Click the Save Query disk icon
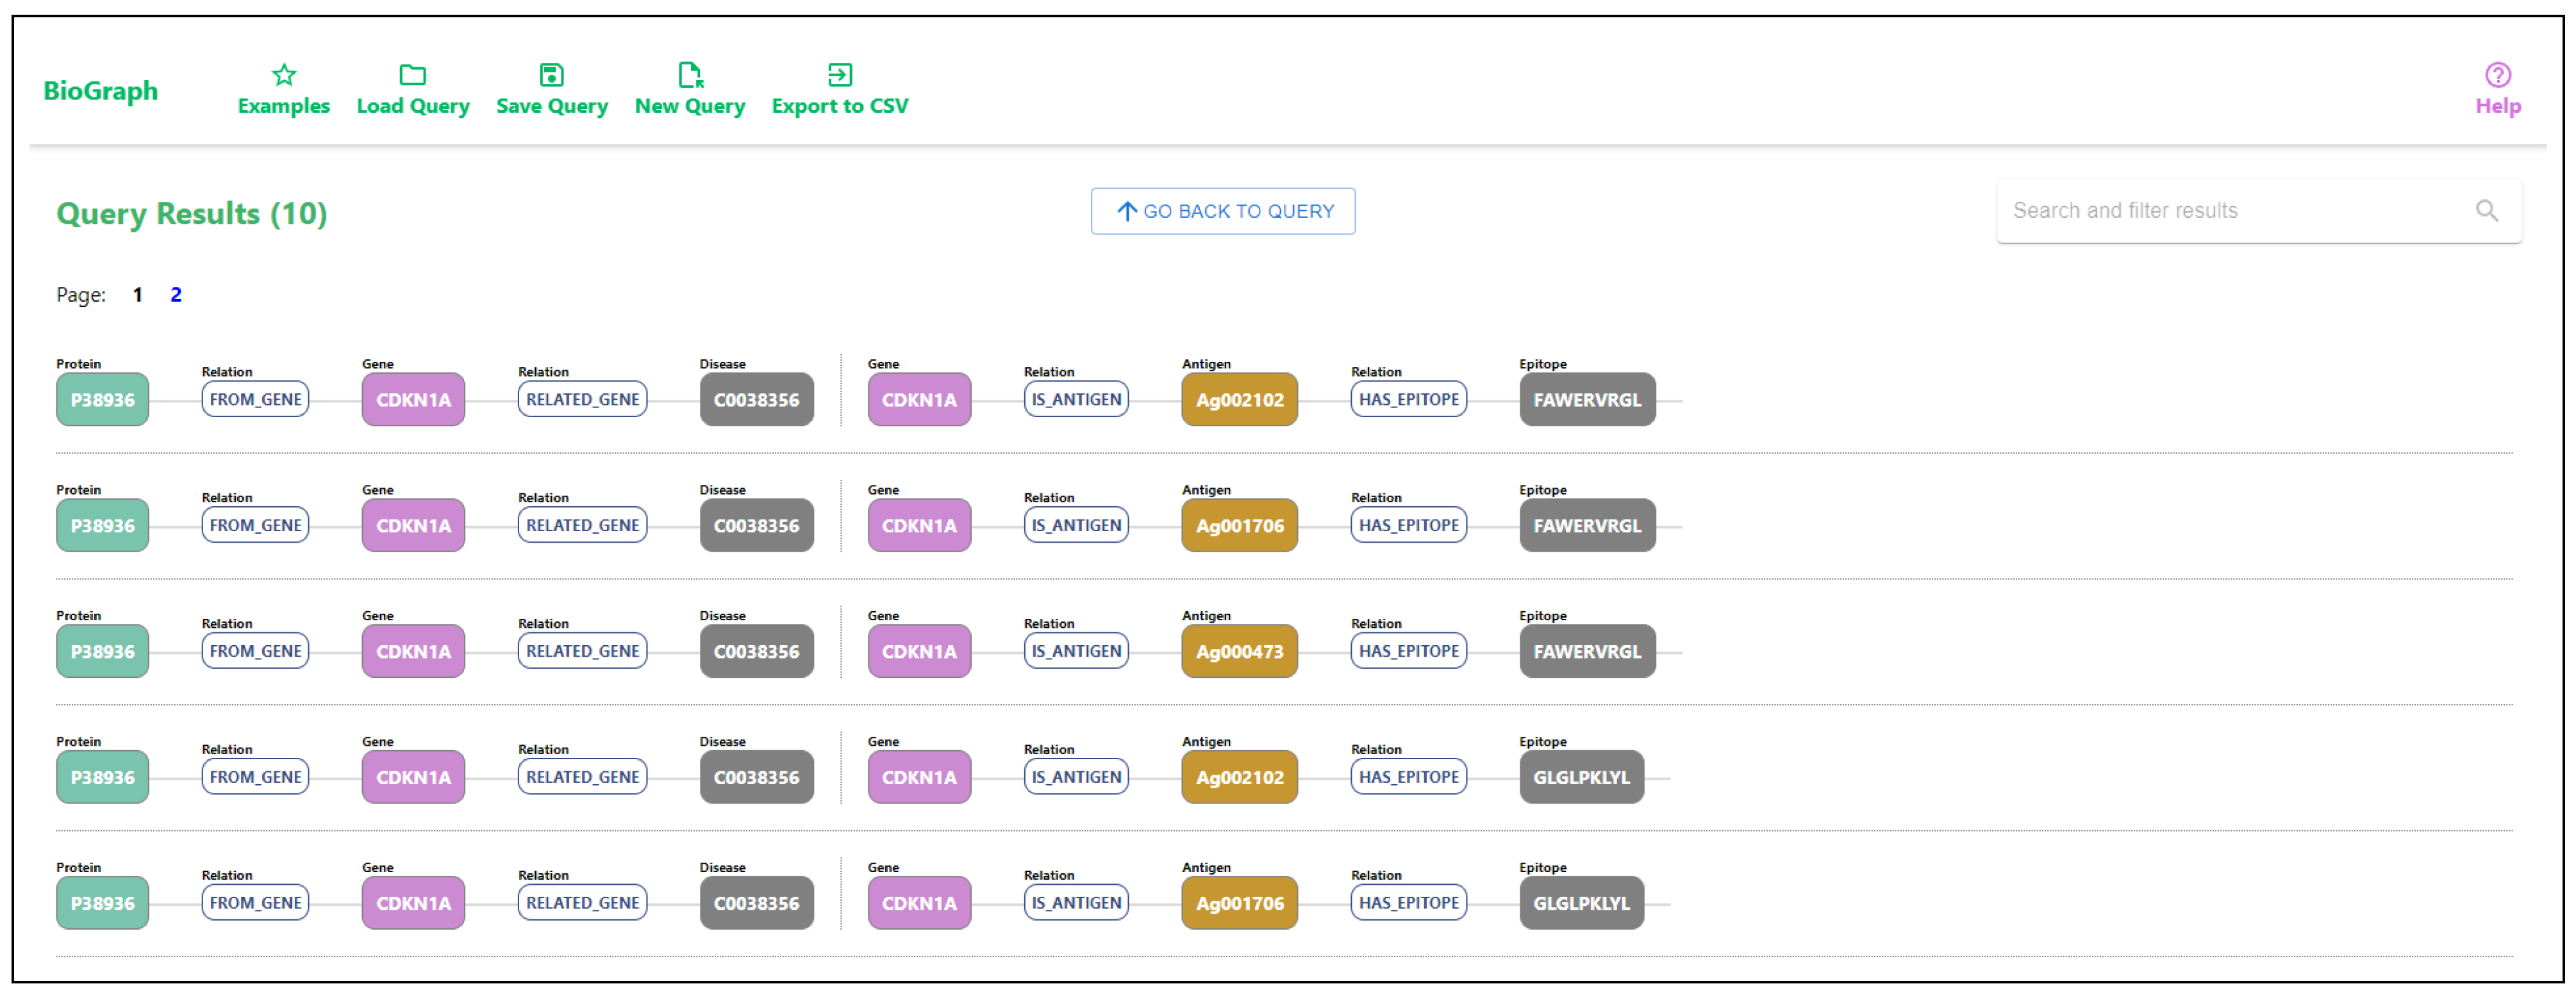This screenshot has height=1002, width=2576. (x=551, y=75)
